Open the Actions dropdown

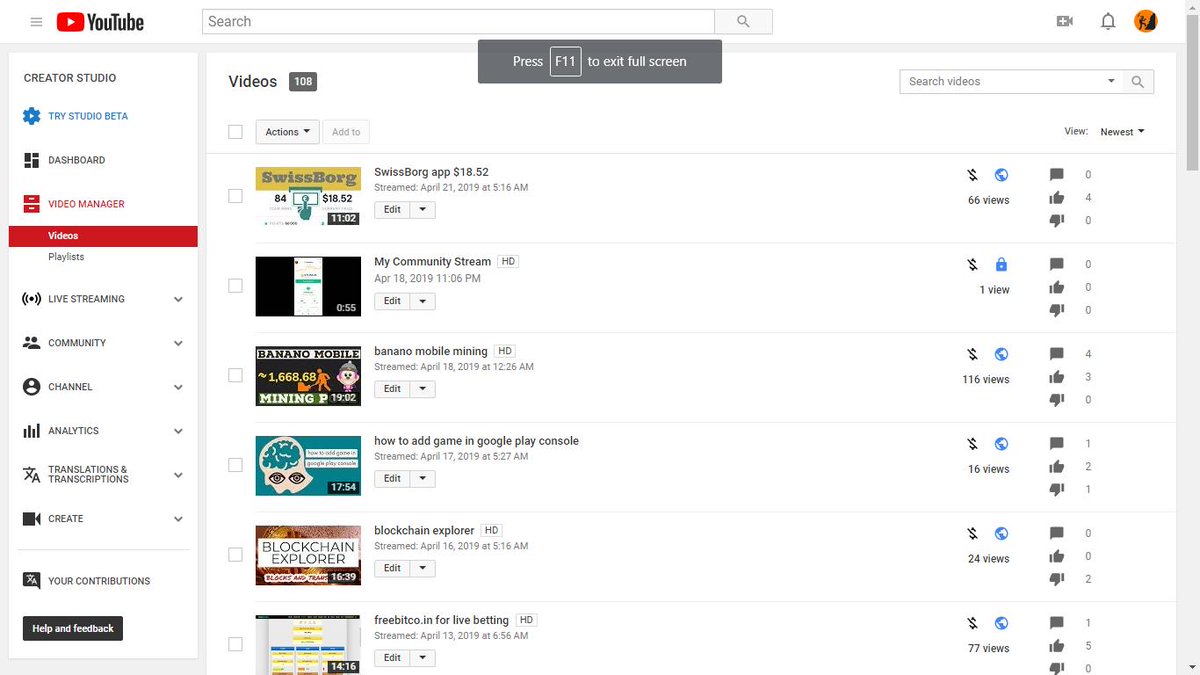coord(287,132)
